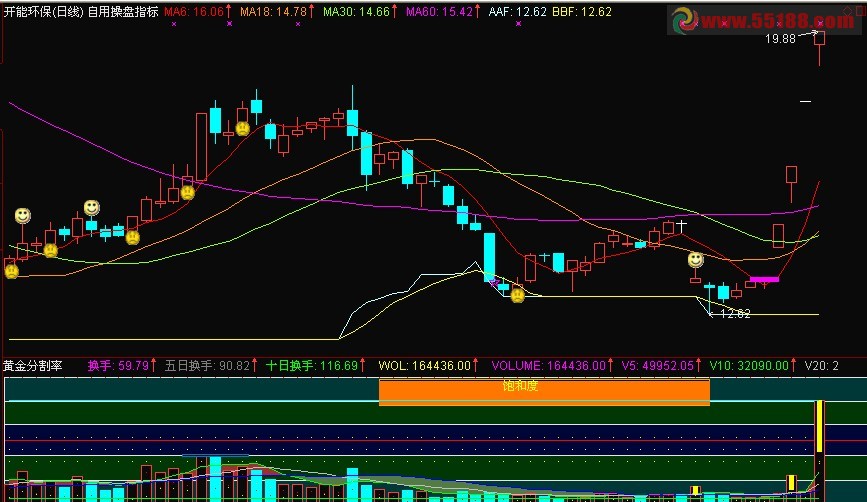867x502 pixels.
Task: Click the 自用操盘指标 indicator title
Action: point(123,12)
